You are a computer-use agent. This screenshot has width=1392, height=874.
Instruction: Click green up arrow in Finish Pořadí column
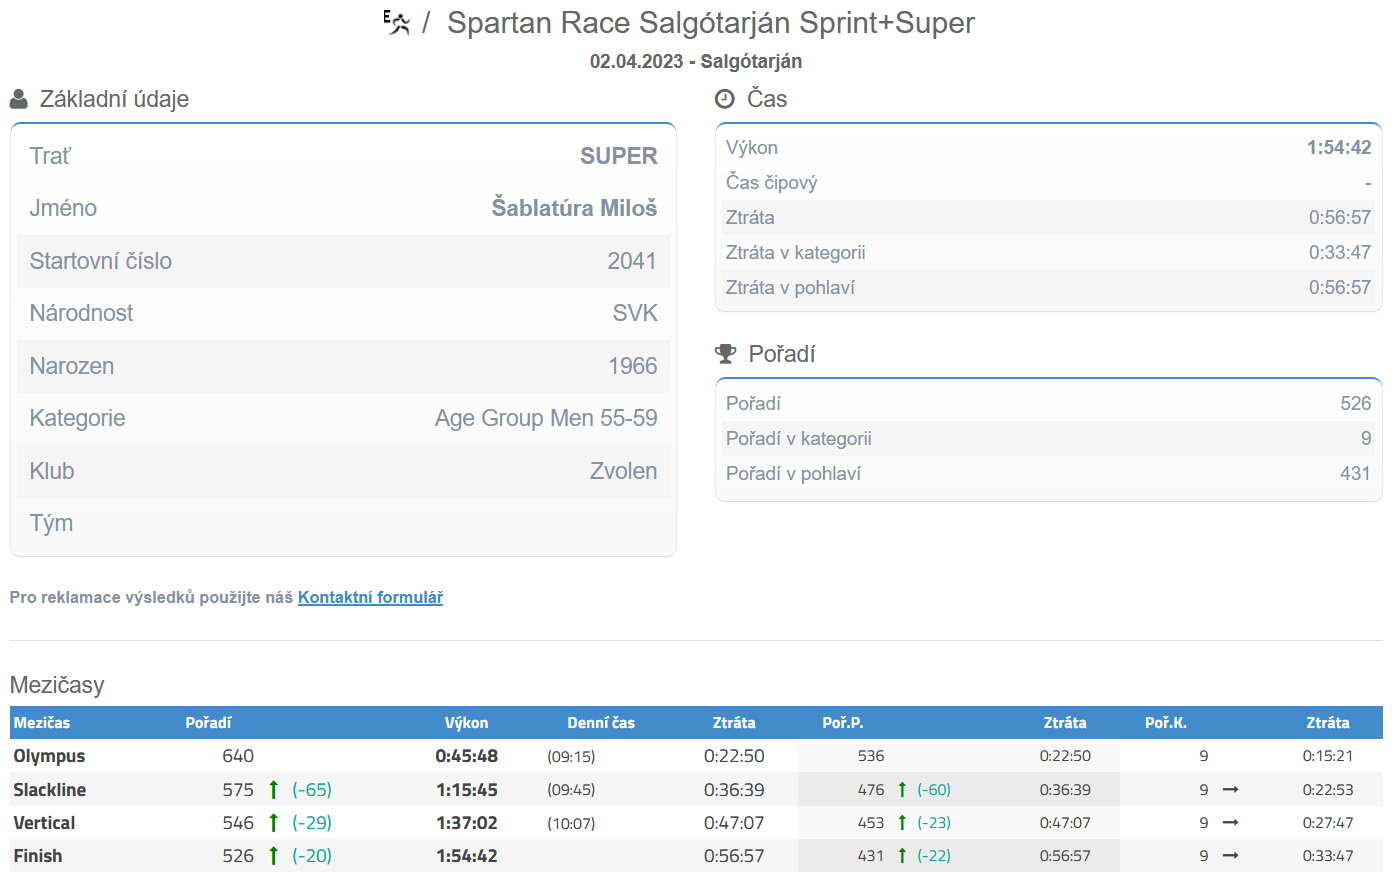click(273, 855)
